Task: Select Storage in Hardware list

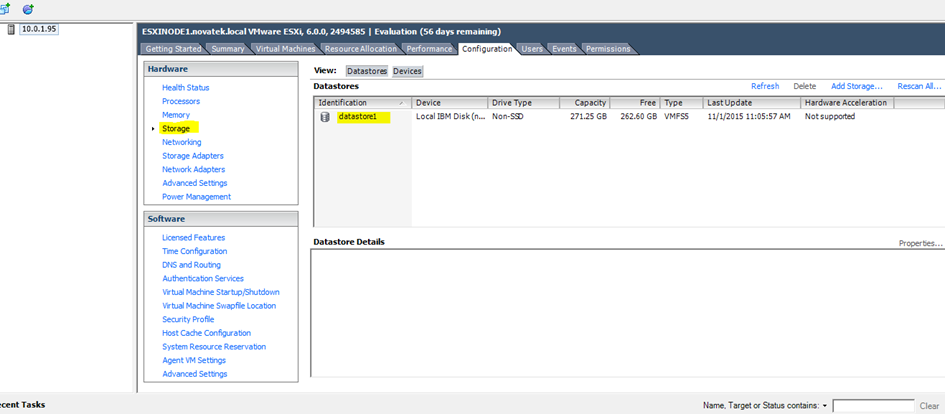Action: click(x=176, y=129)
